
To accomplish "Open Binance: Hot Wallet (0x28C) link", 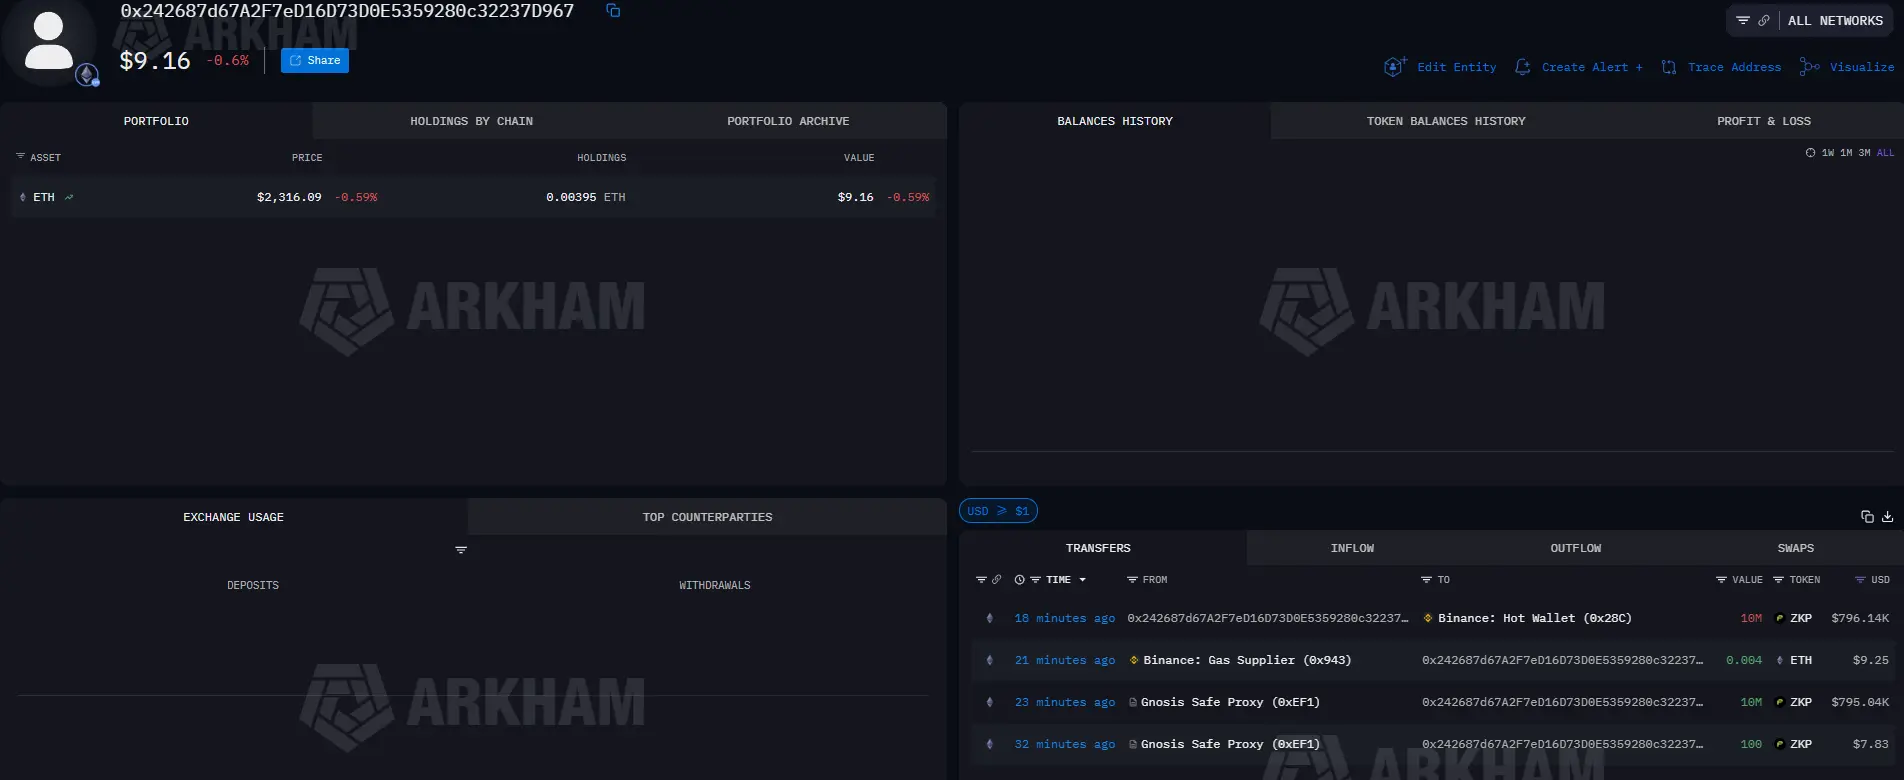I will pyautogui.click(x=1535, y=619).
